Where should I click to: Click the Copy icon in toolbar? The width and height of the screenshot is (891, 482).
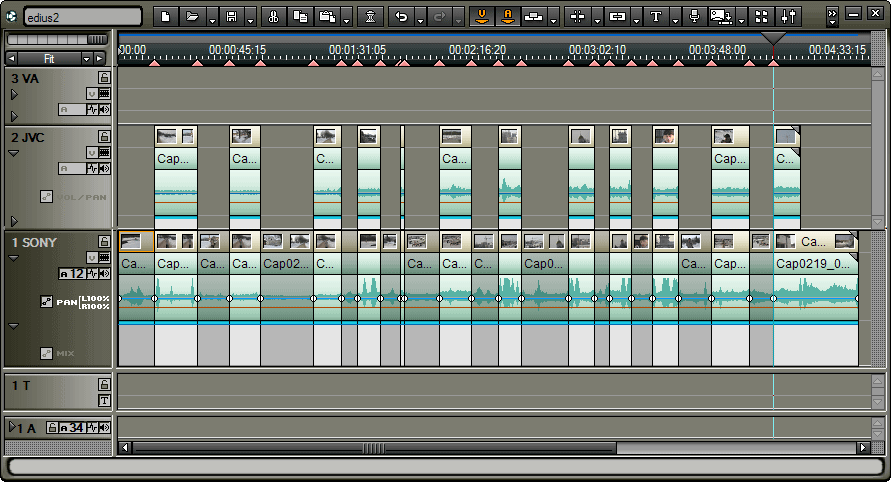click(299, 16)
